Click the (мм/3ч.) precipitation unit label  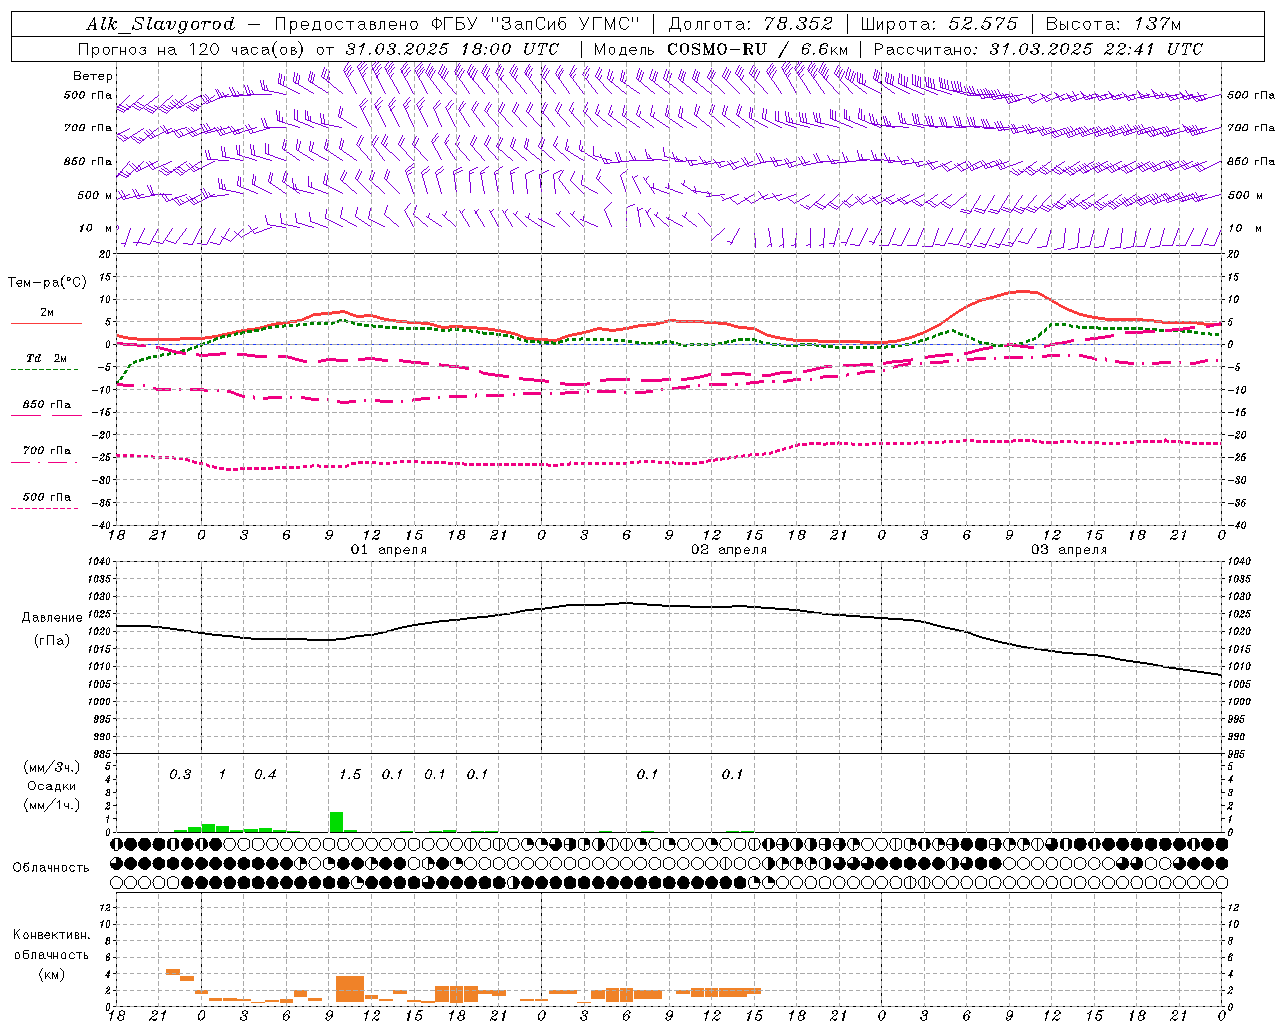coord(52,768)
